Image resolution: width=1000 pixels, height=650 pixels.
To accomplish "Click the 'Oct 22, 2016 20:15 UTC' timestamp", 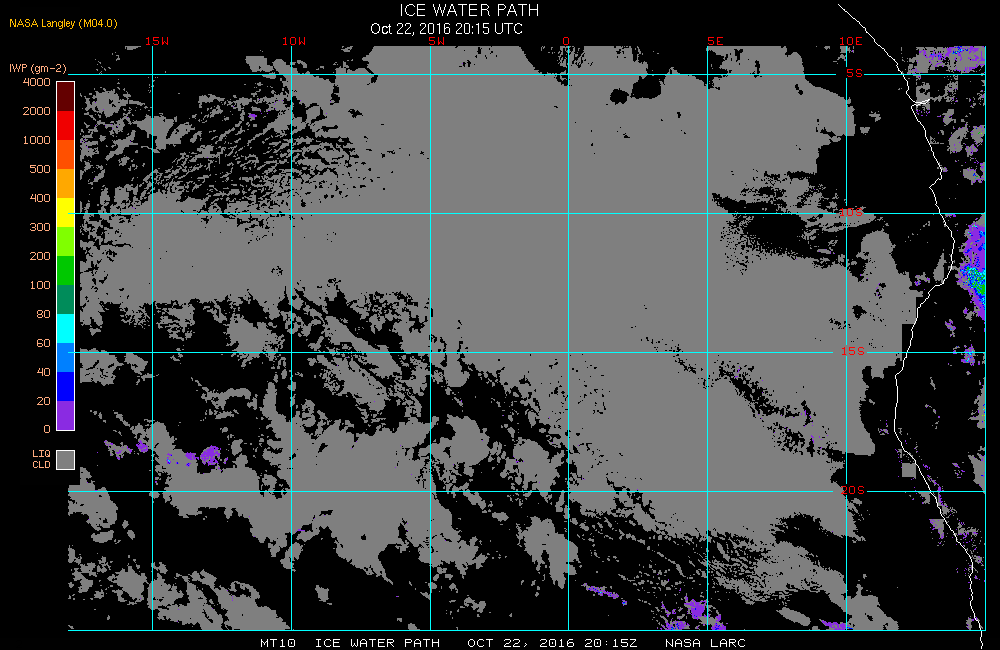I will click(x=446, y=29).
